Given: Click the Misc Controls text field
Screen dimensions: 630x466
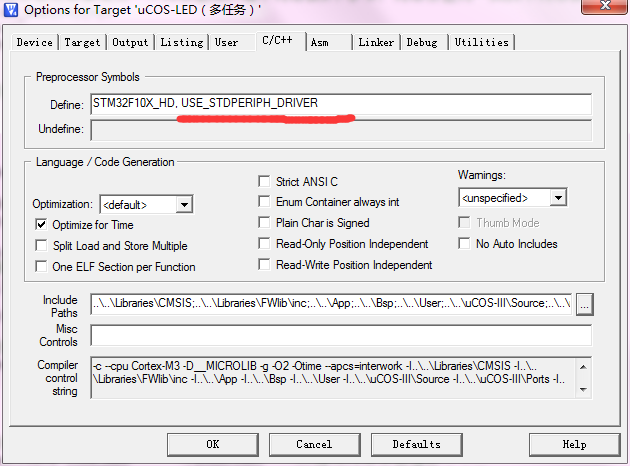Looking at the screenshot, I should pos(340,335).
